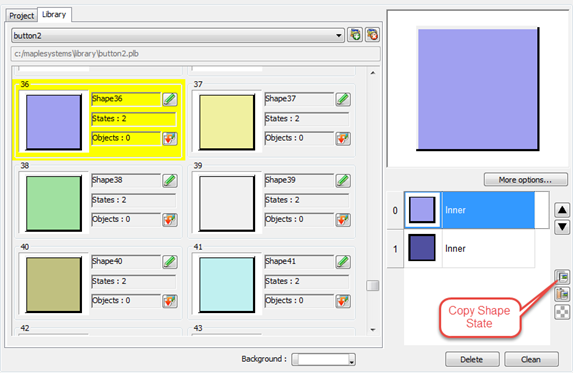The height and width of the screenshot is (373, 573).
Task: Click the Copy Shape State icon
Action: (x=562, y=277)
